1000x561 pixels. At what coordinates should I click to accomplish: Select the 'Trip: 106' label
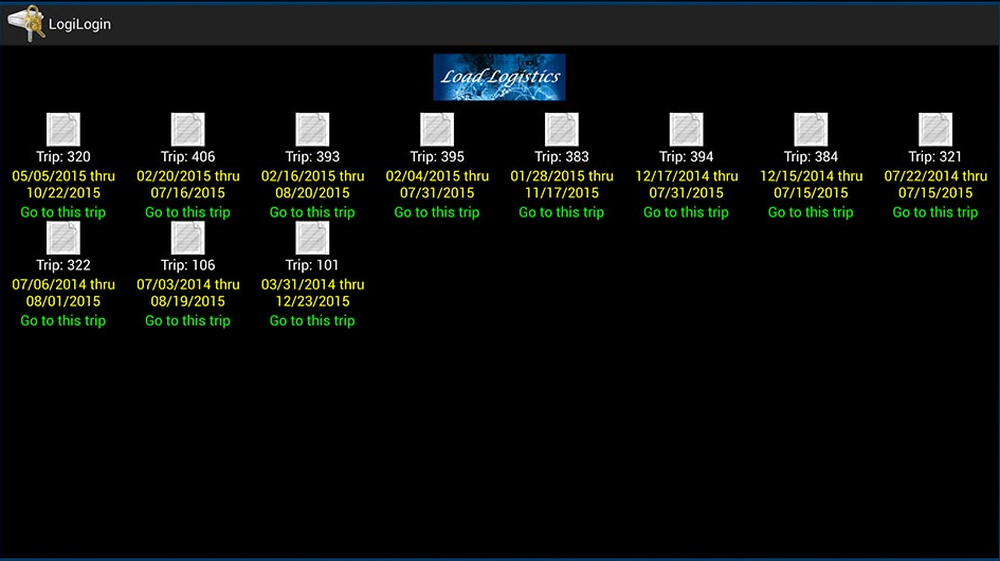click(x=188, y=265)
